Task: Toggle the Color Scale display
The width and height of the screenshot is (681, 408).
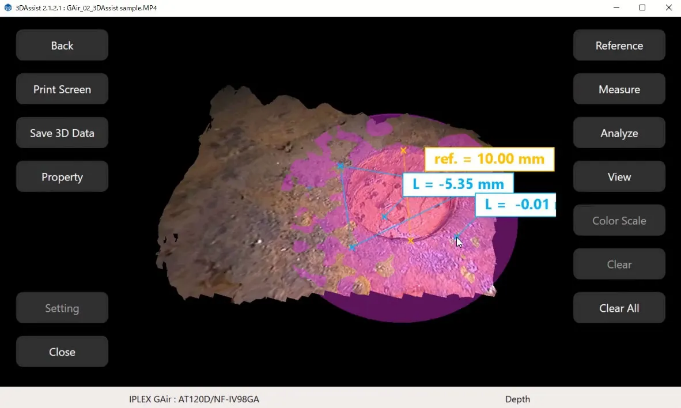Action: (x=619, y=221)
